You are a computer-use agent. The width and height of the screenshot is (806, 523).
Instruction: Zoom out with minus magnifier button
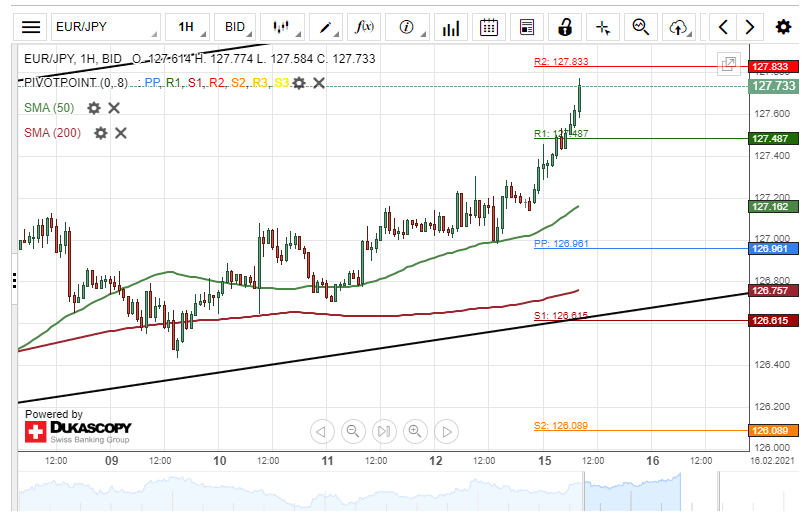[353, 431]
